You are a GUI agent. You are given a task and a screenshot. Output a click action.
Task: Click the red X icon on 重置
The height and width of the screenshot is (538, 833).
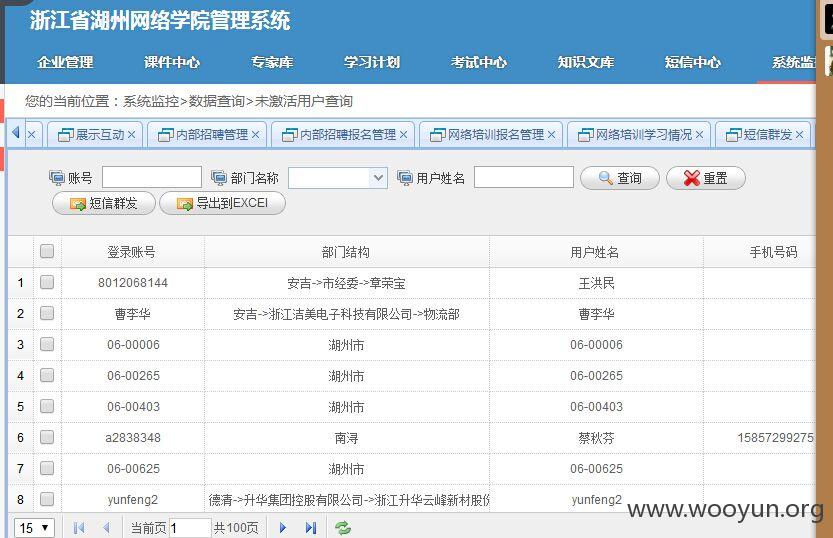[692, 178]
